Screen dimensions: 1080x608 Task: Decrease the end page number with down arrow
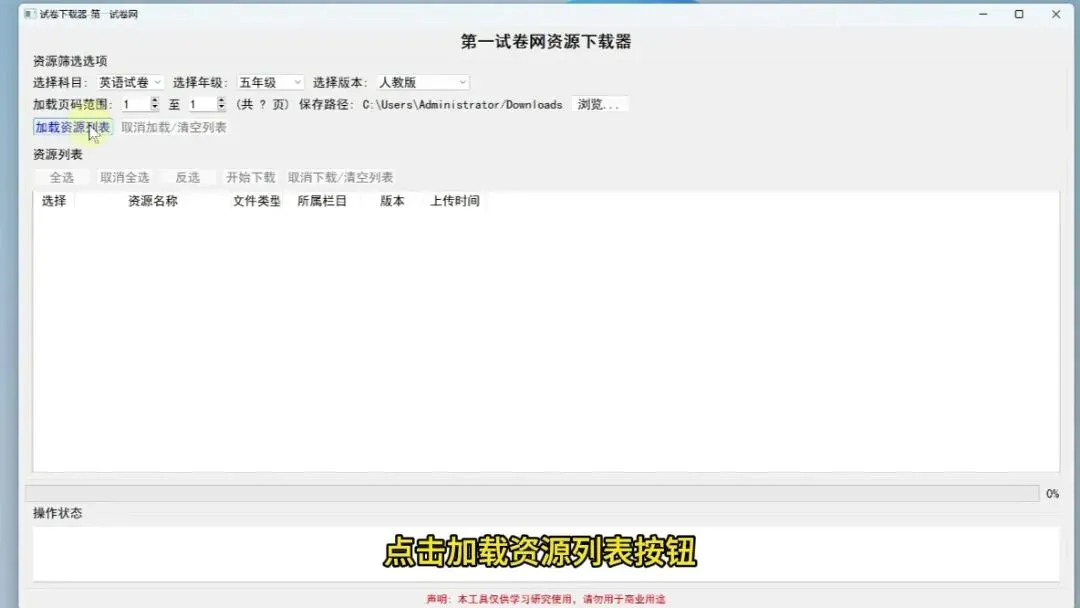(221, 108)
